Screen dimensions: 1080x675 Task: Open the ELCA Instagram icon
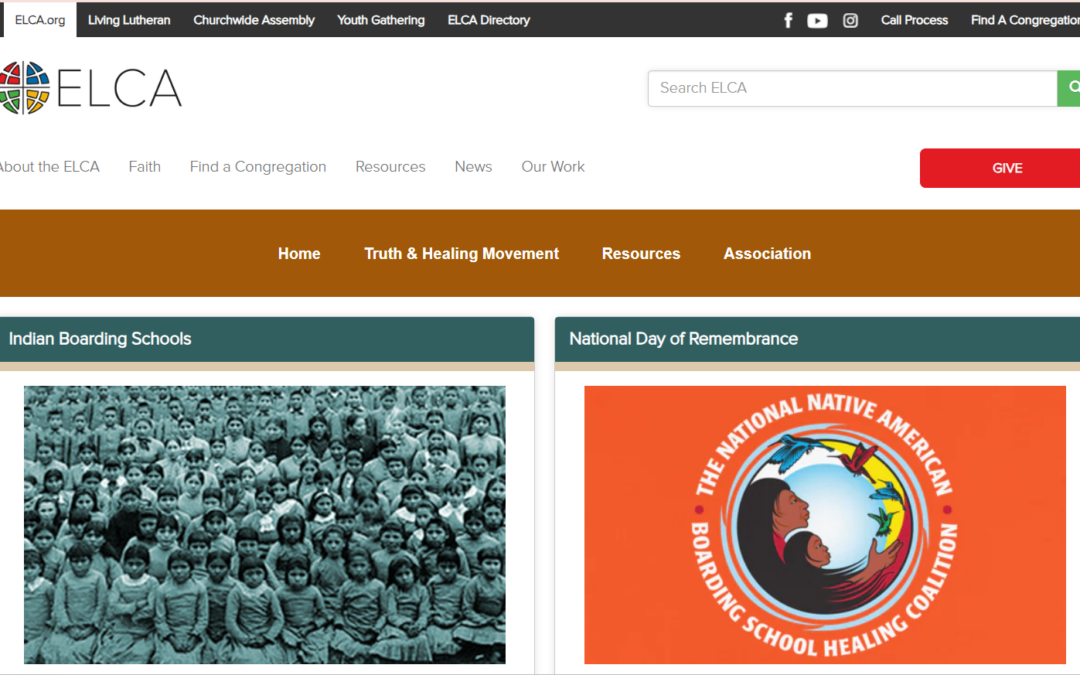(x=851, y=21)
